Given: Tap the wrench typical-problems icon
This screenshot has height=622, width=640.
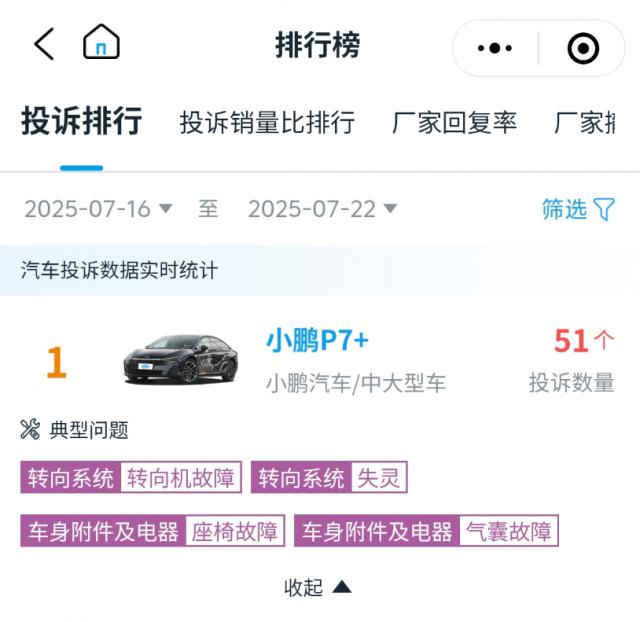Looking at the screenshot, I should 30,430.
